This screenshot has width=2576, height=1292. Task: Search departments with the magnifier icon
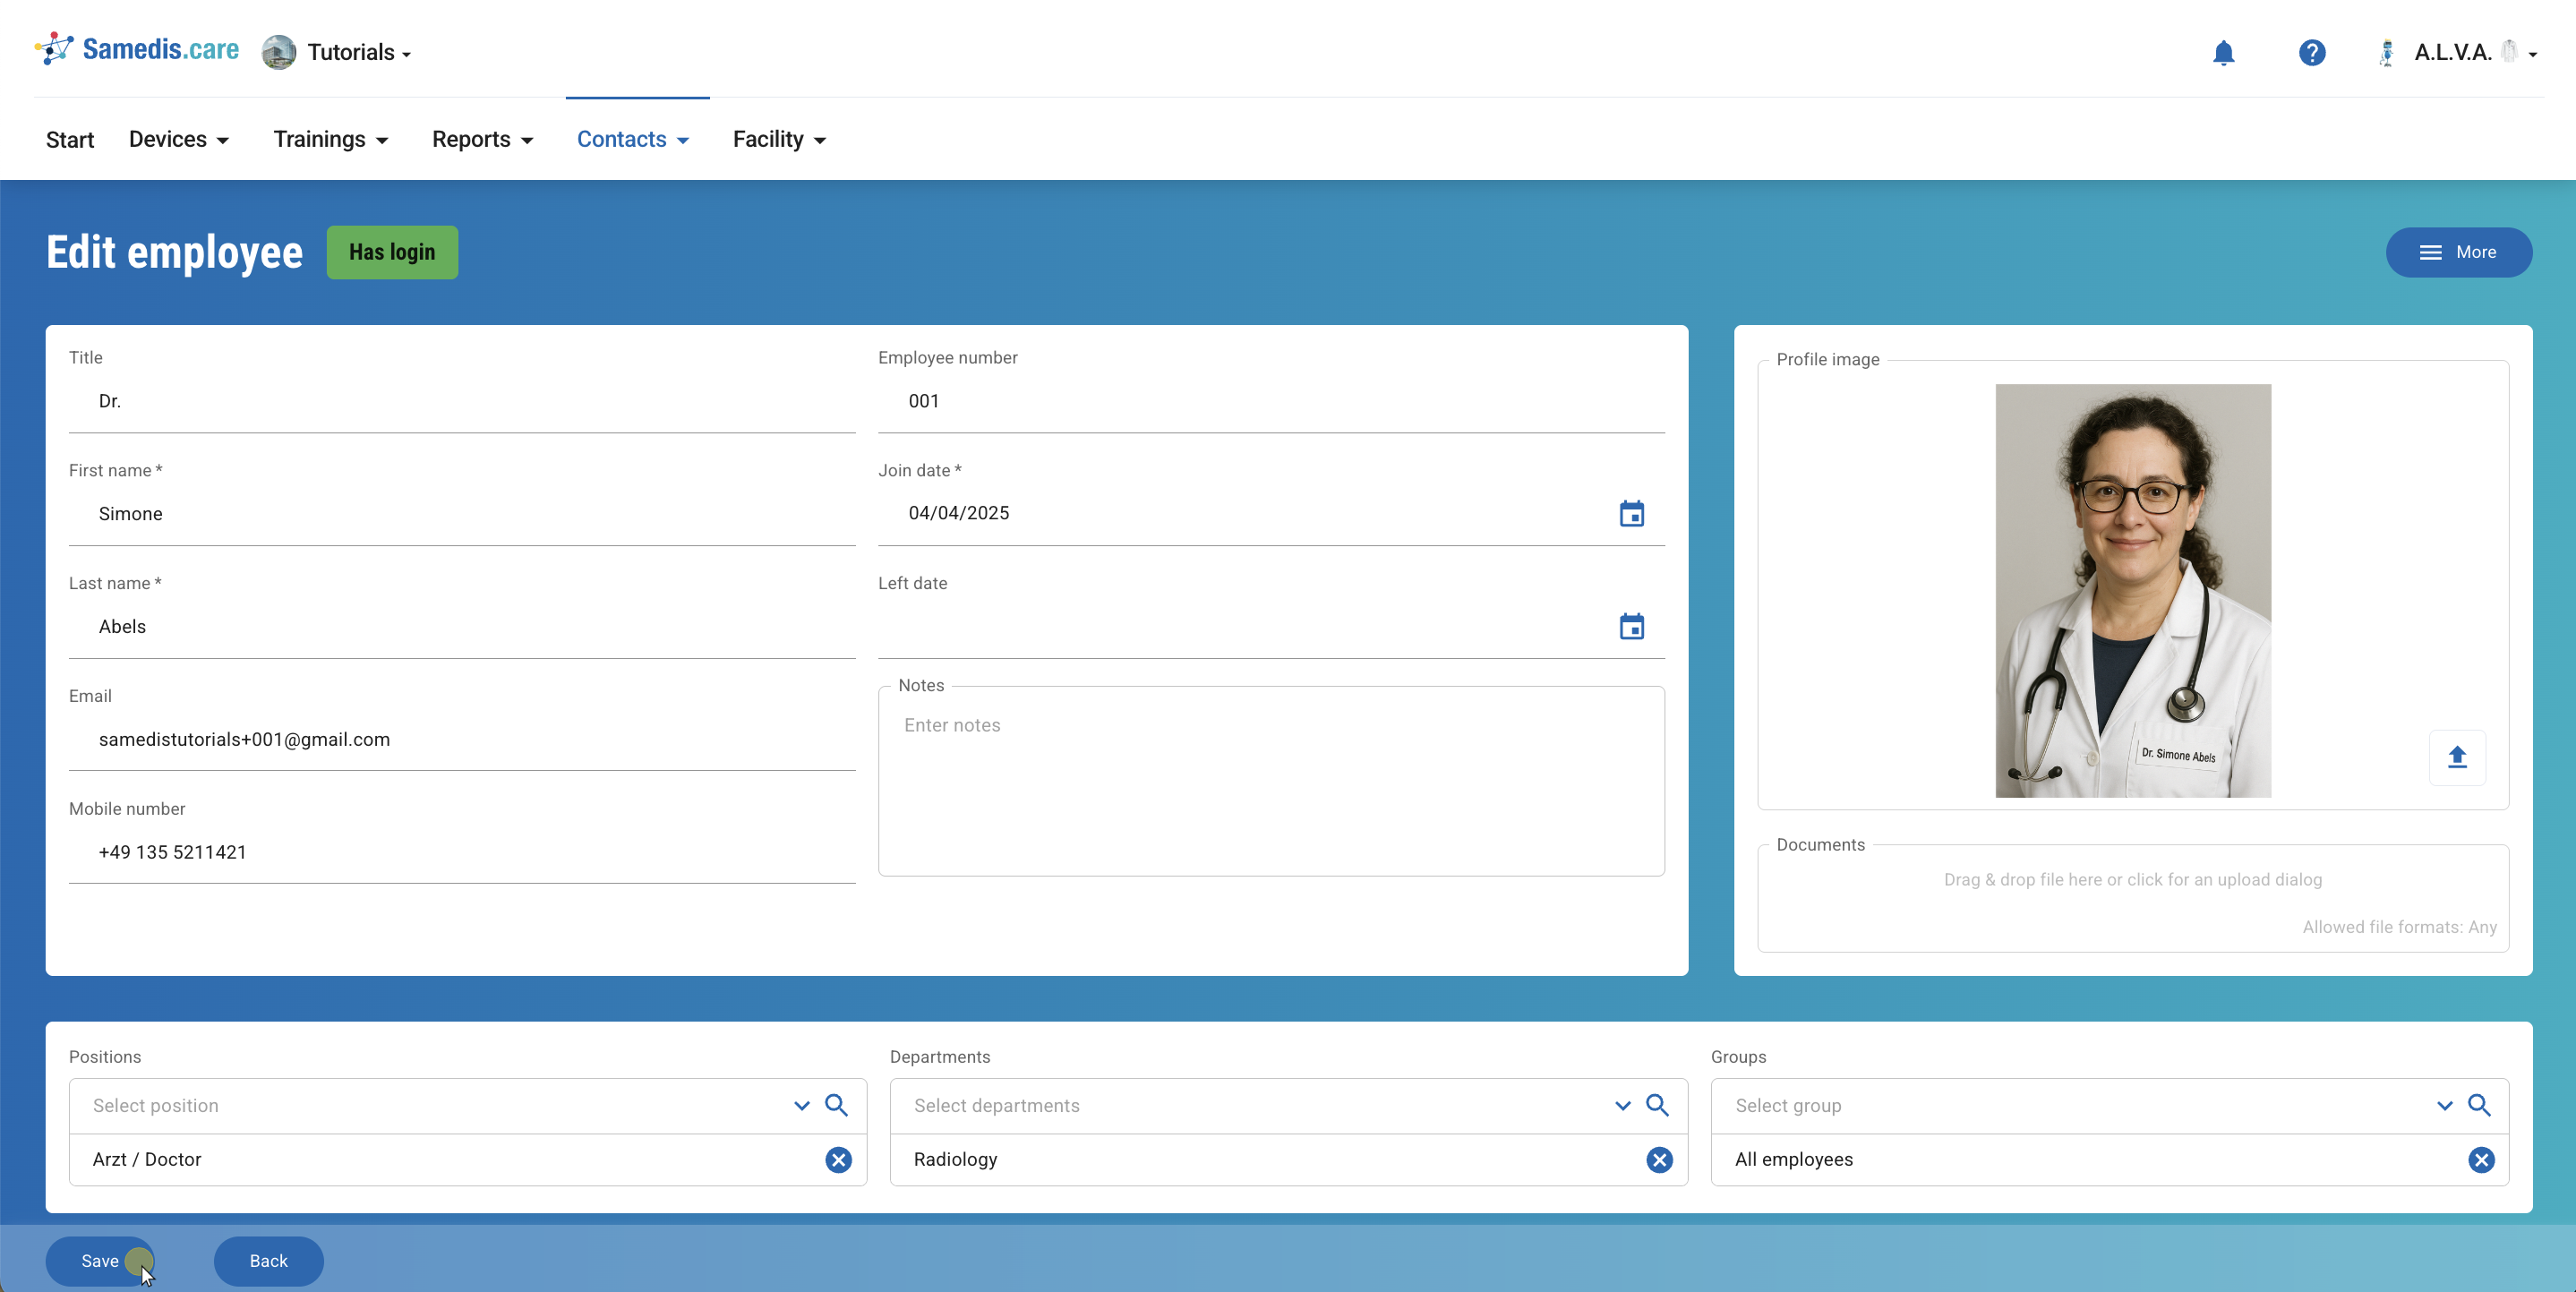[x=1657, y=1105]
